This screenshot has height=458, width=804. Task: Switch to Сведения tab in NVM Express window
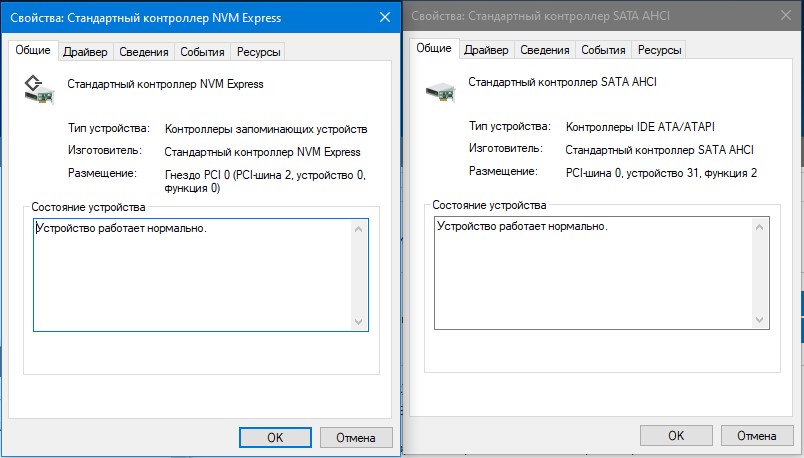tap(144, 52)
